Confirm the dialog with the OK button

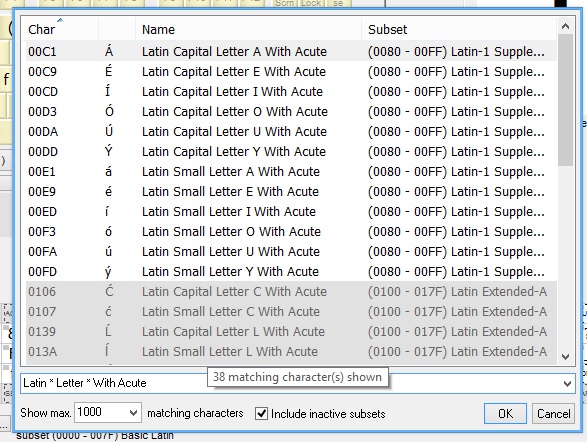(x=505, y=414)
